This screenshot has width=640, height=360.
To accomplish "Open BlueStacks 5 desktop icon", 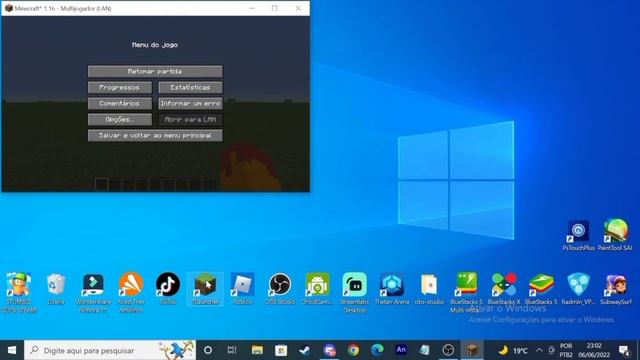I will (x=541, y=289).
